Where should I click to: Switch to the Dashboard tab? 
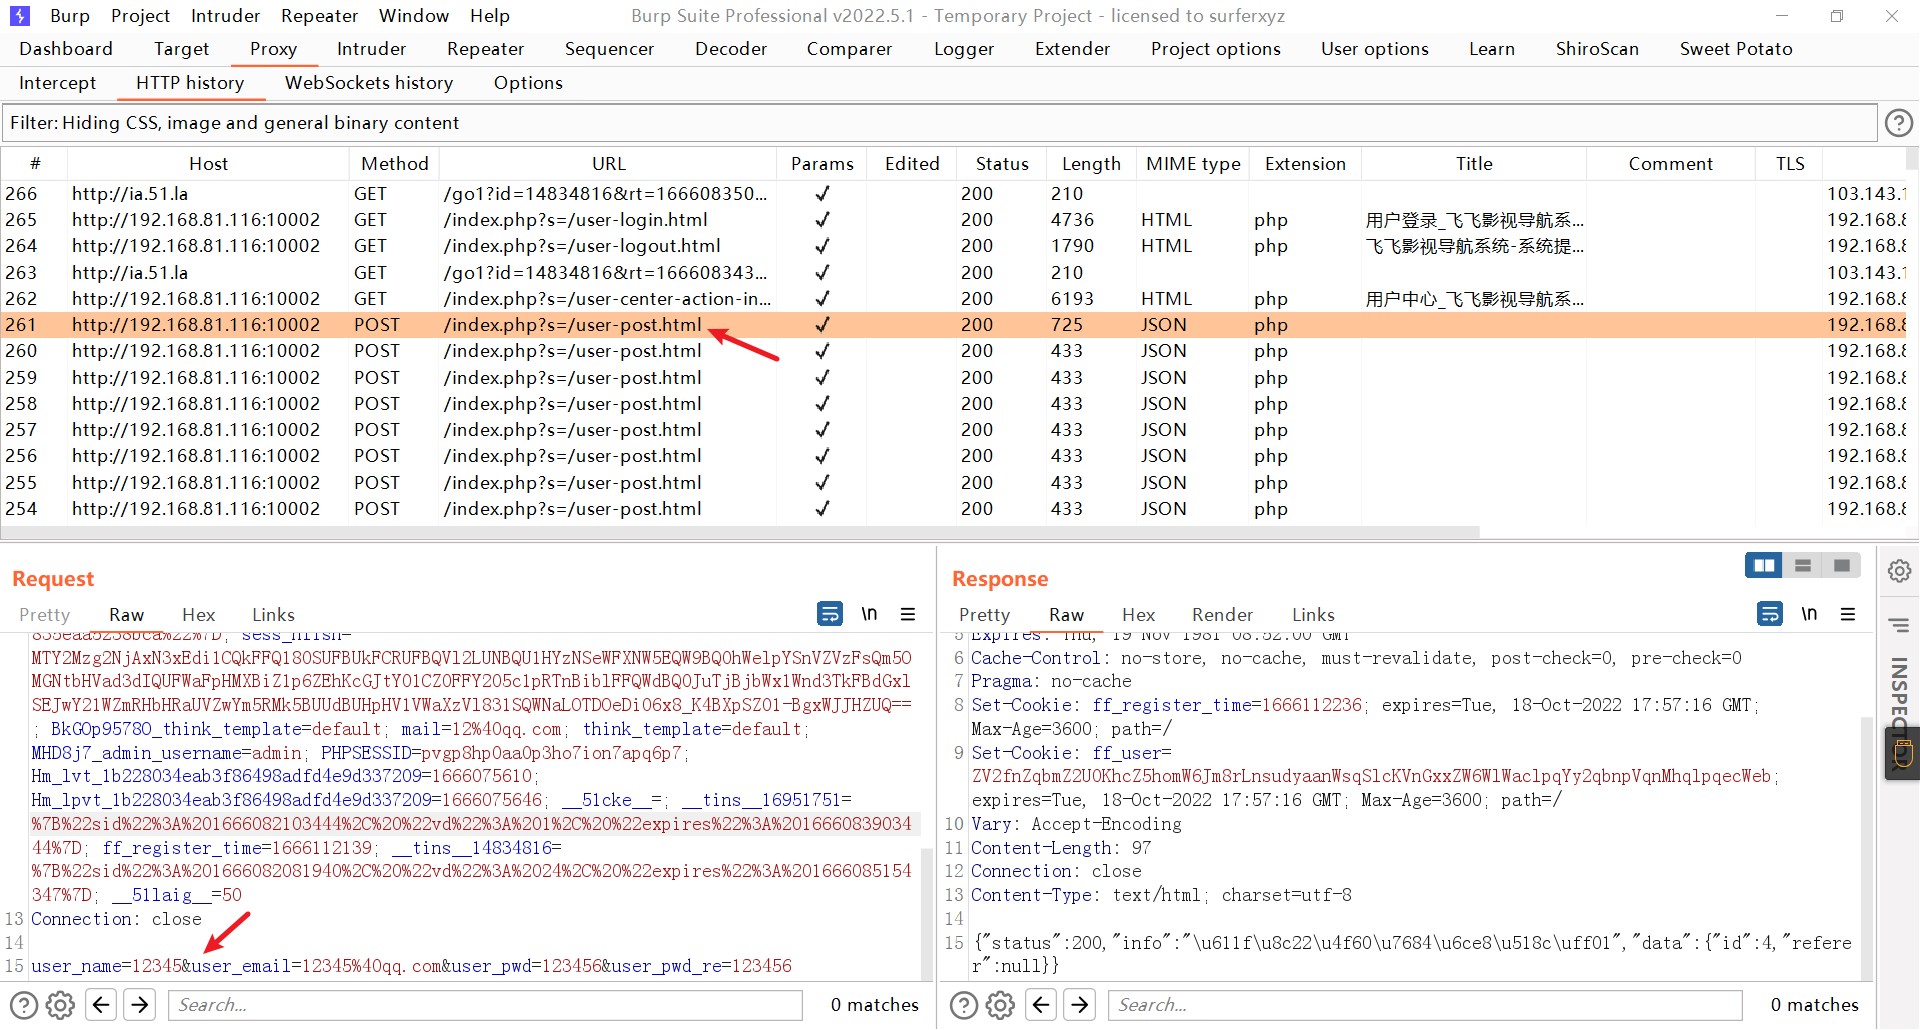[66, 49]
